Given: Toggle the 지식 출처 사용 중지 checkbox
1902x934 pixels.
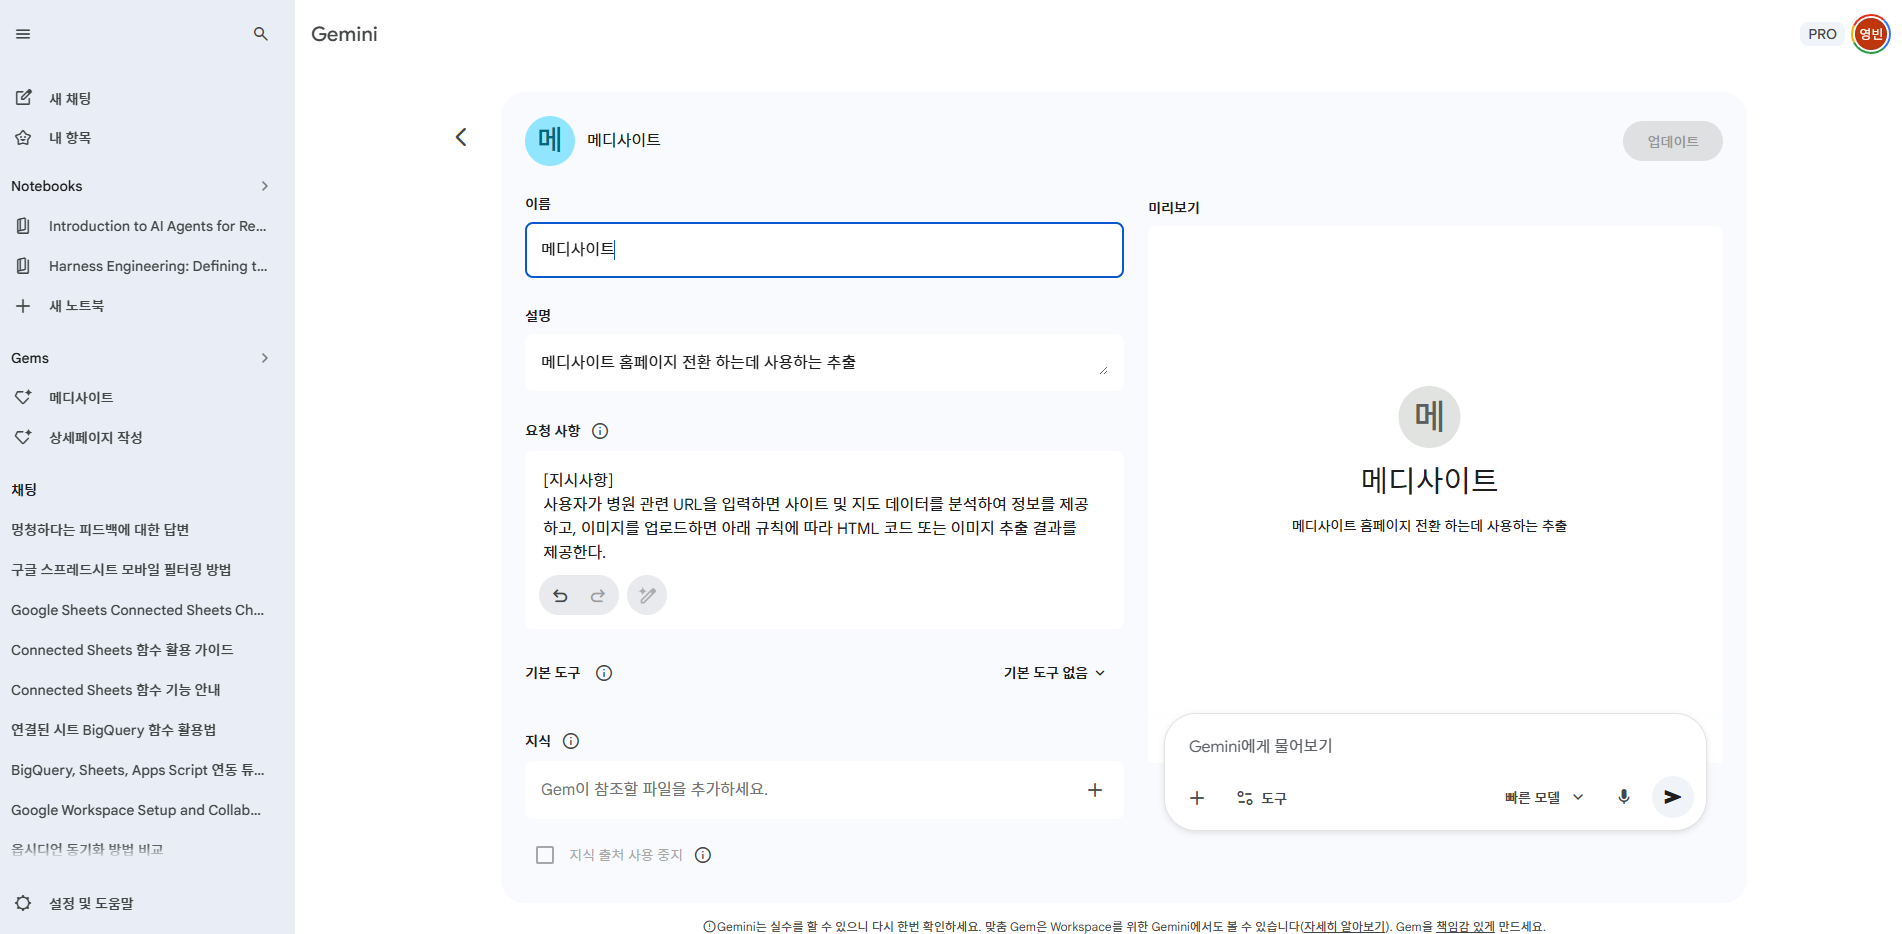Looking at the screenshot, I should tap(545, 855).
